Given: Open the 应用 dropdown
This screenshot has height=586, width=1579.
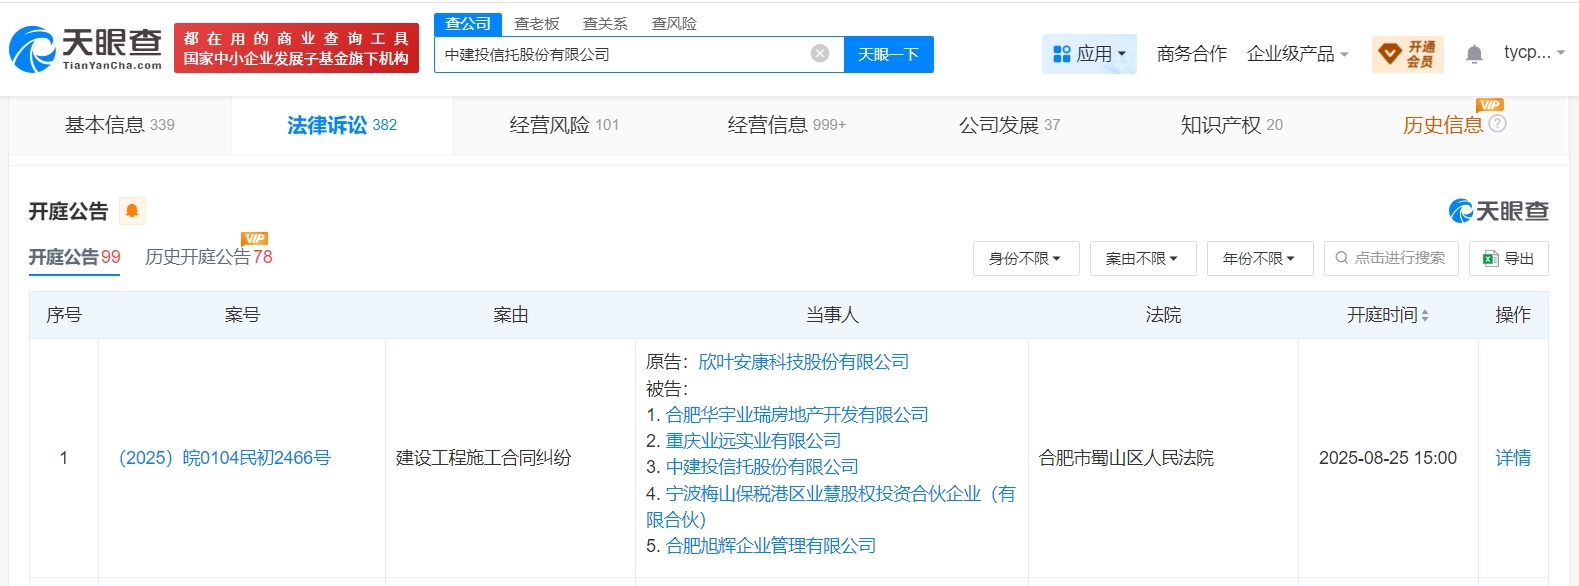Looking at the screenshot, I should pyautogui.click(x=1089, y=54).
